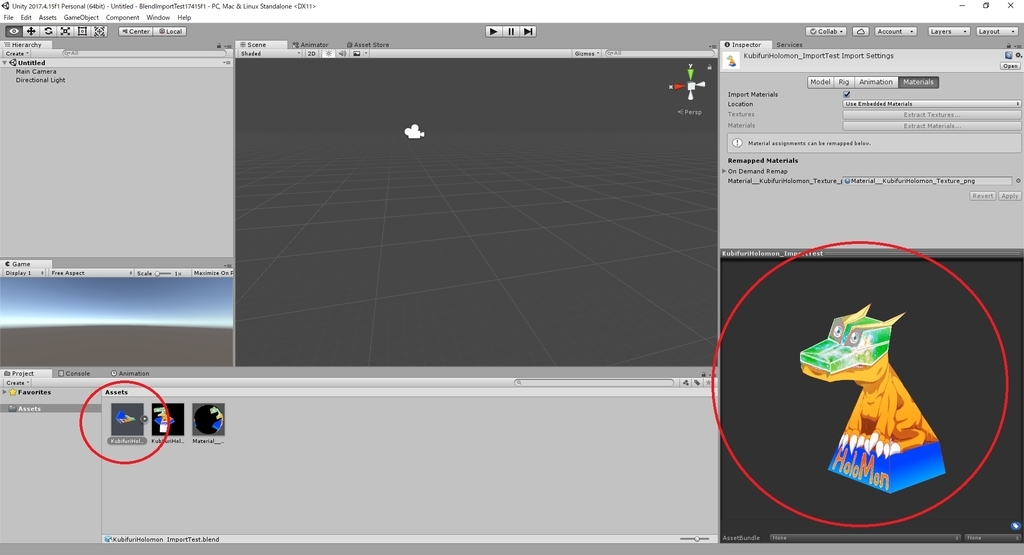Toggle 2D scene view mode
The height and width of the screenshot is (555, 1024).
point(312,54)
